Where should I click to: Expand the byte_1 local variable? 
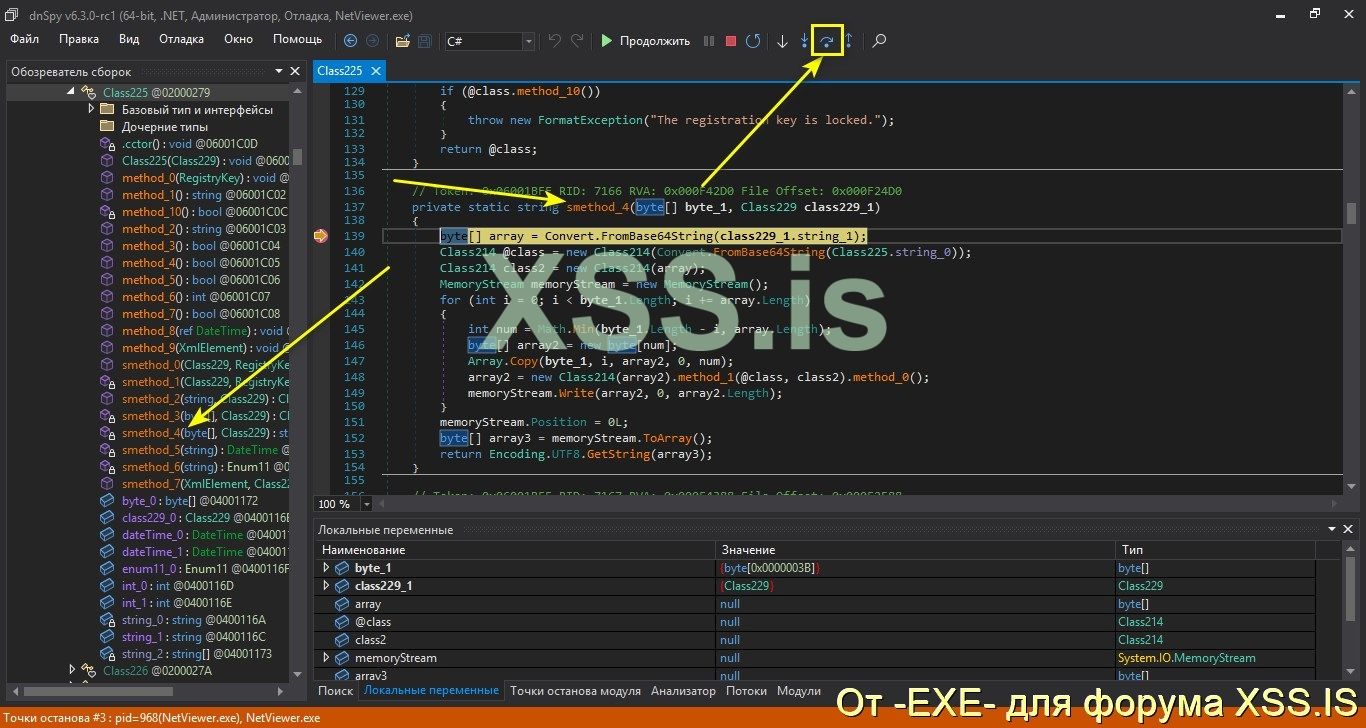(x=326, y=568)
